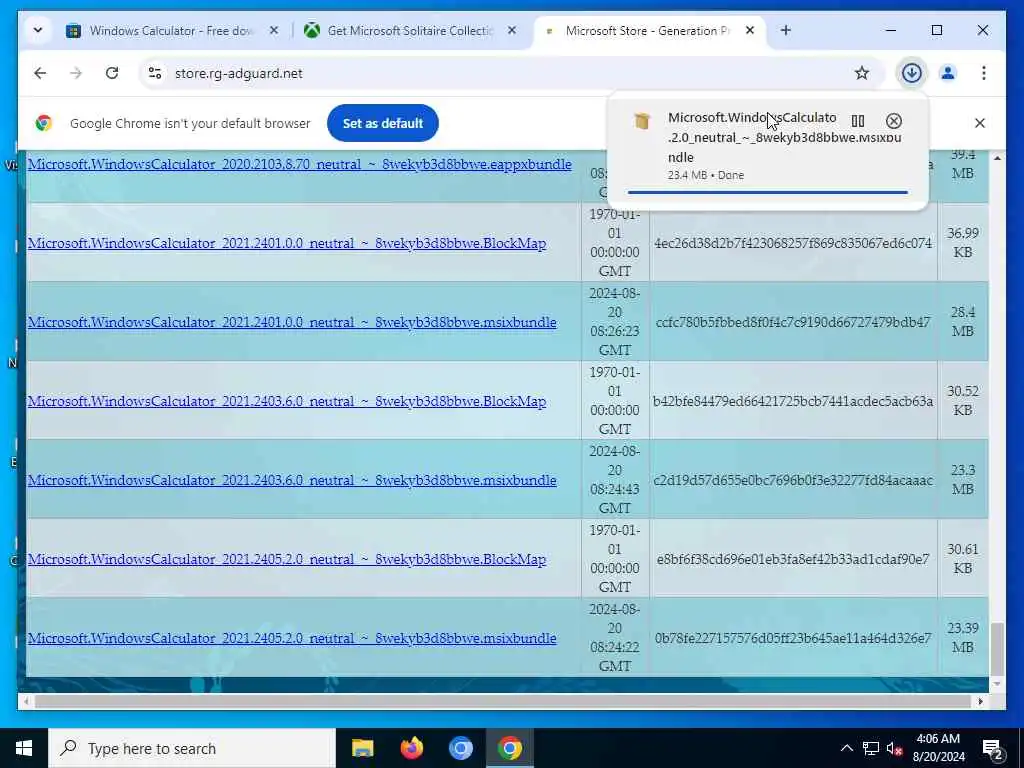Click the muted volume tray icon

[x=895, y=748]
